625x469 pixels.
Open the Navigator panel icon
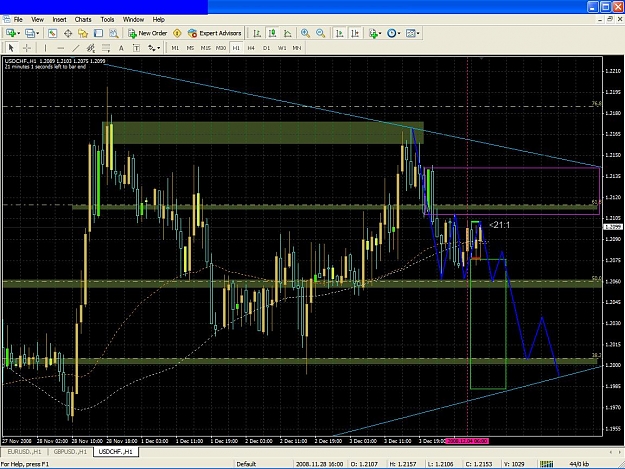pos(83,33)
